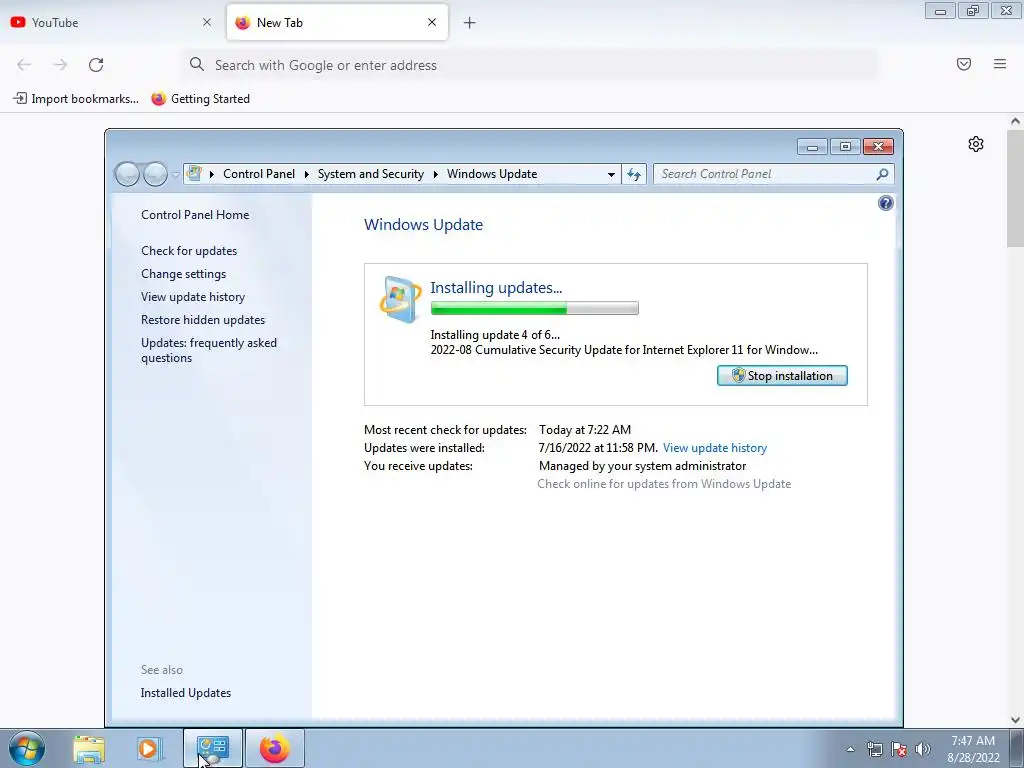Open Change settings link

(184, 274)
